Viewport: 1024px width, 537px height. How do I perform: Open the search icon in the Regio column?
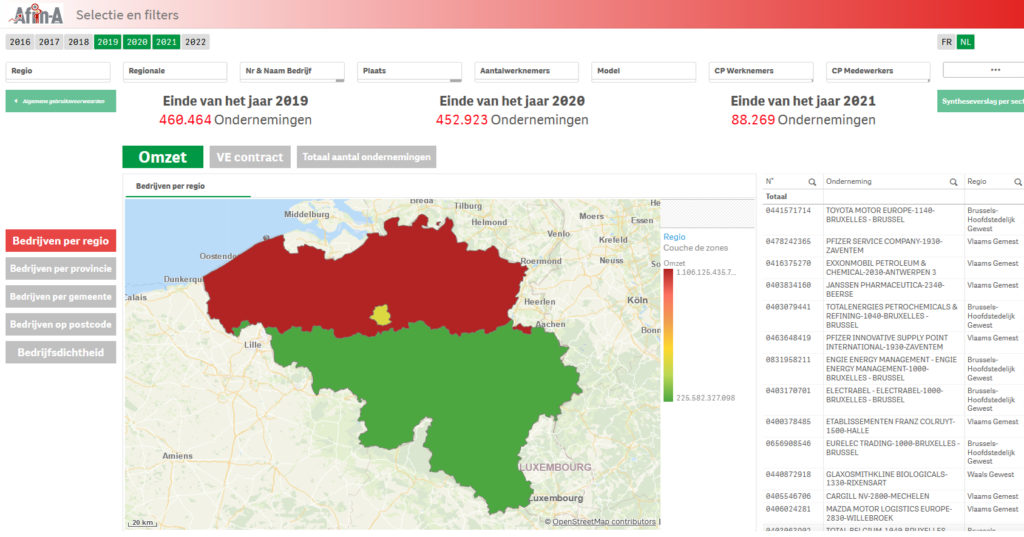1017,182
